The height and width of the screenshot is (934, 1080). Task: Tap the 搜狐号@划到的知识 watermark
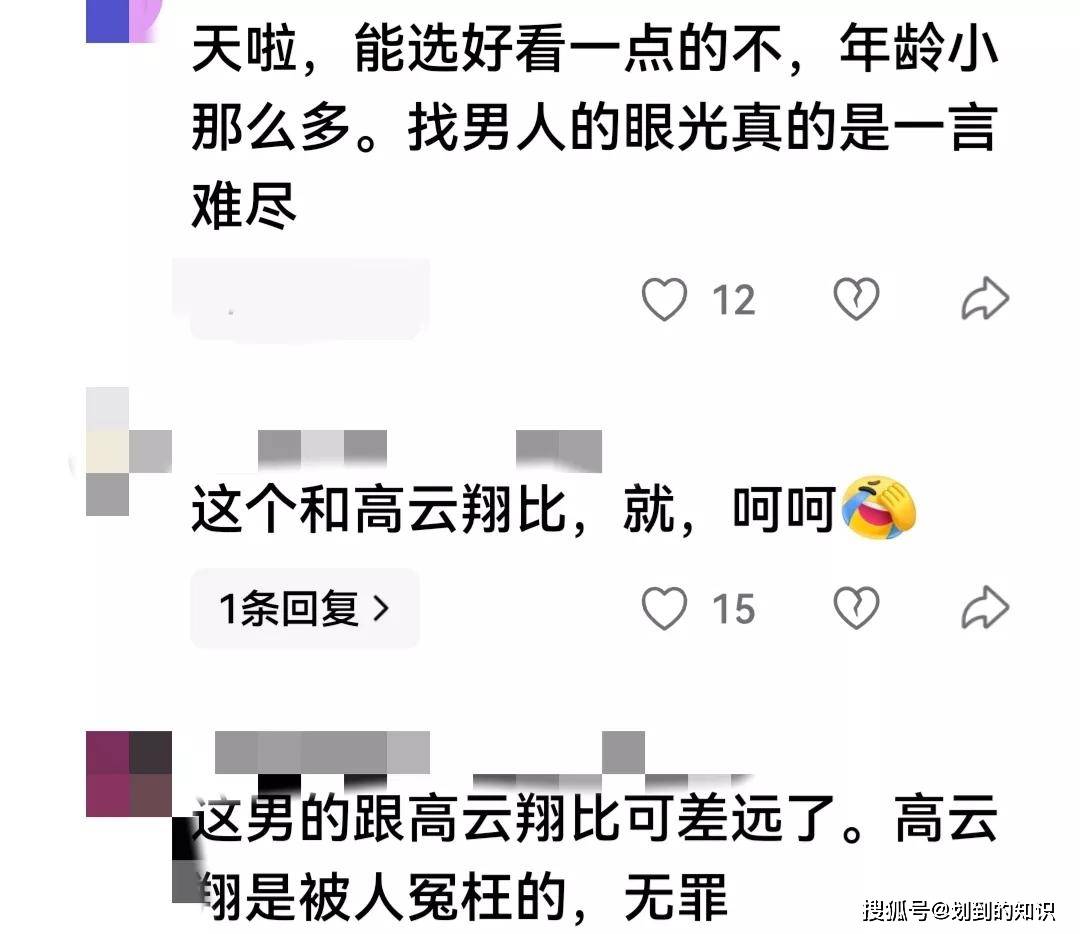(x=959, y=910)
